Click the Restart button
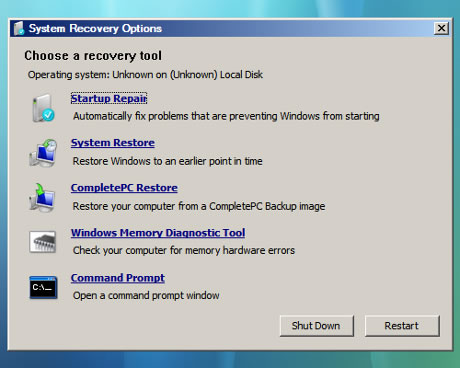The width and height of the screenshot is (460, 368). pyautogui.click(x=402, y=326)
